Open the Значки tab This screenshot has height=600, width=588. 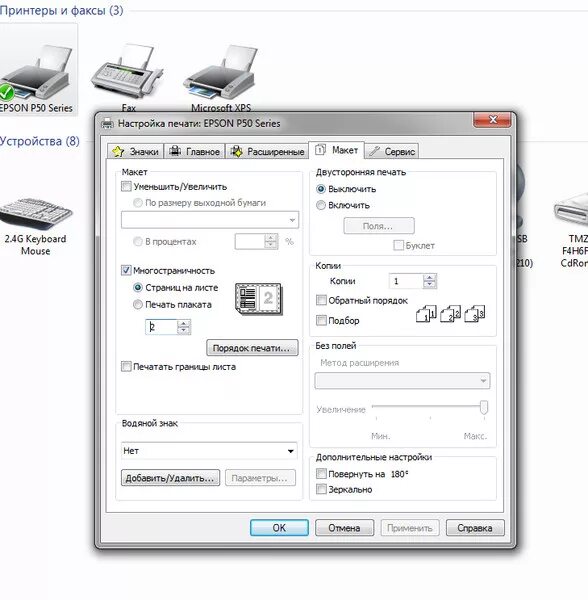click(135, 152)
